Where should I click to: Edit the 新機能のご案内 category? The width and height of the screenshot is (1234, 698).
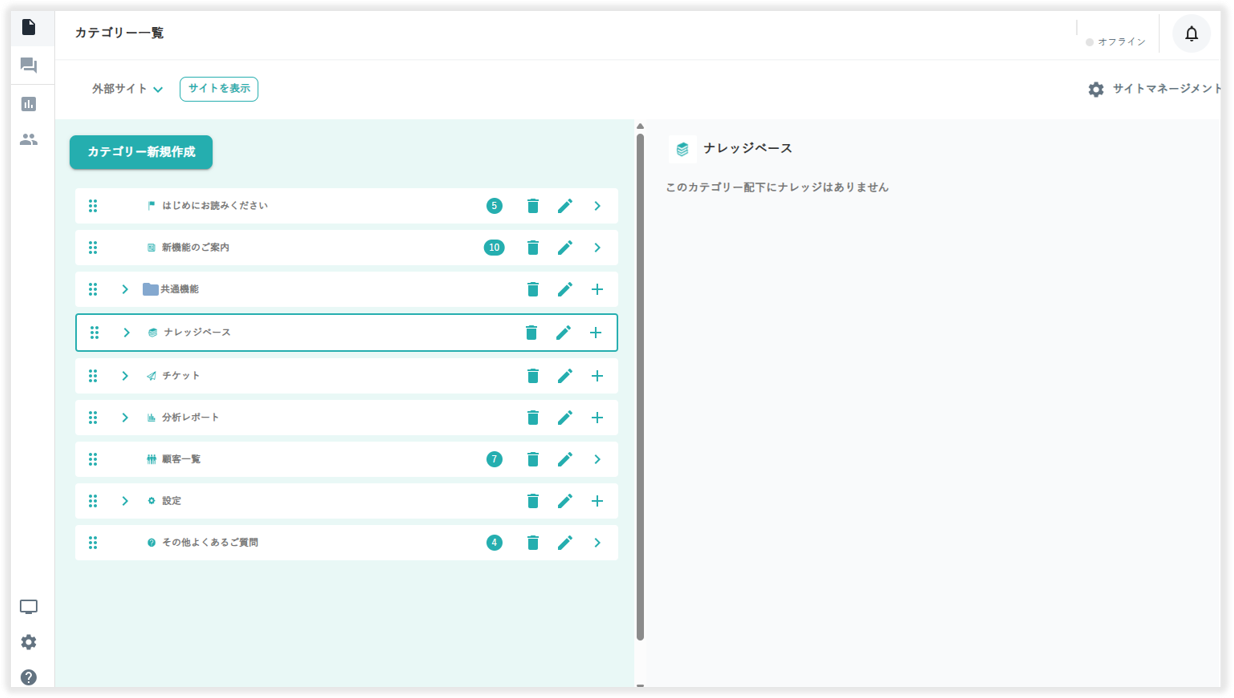click(x=565, y=248)
